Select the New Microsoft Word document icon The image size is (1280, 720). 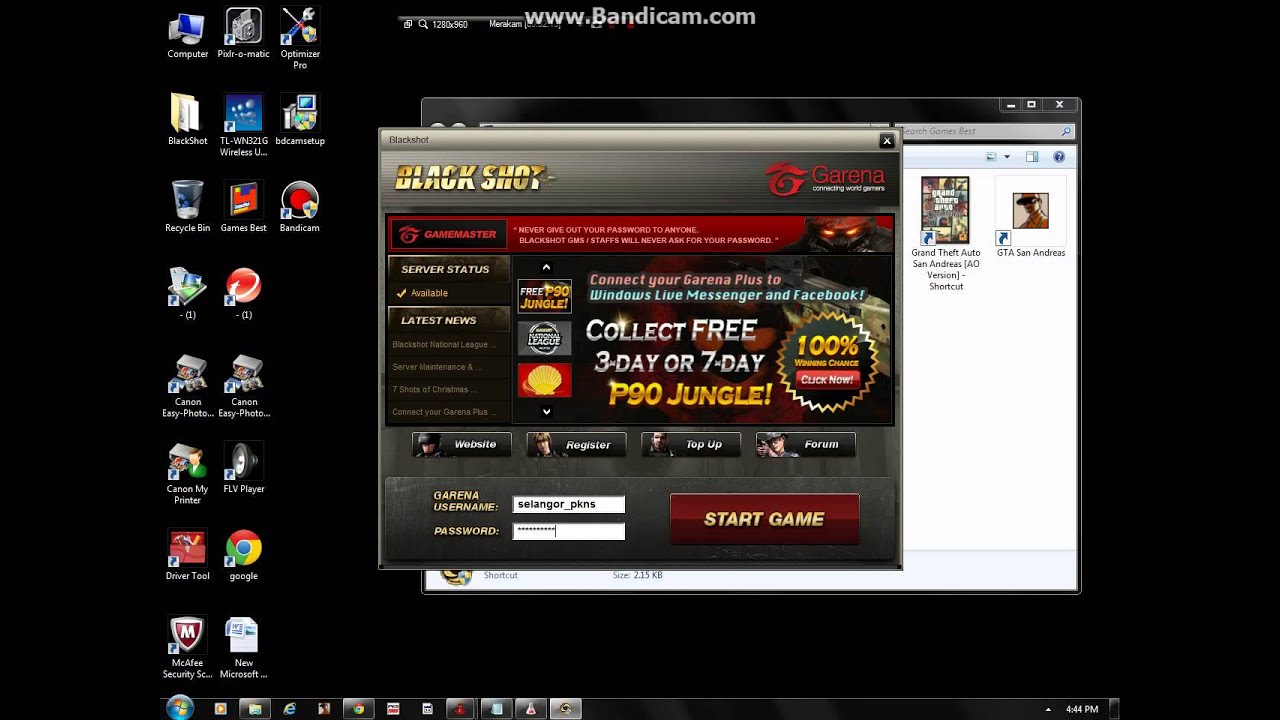[x=243, y=648]
